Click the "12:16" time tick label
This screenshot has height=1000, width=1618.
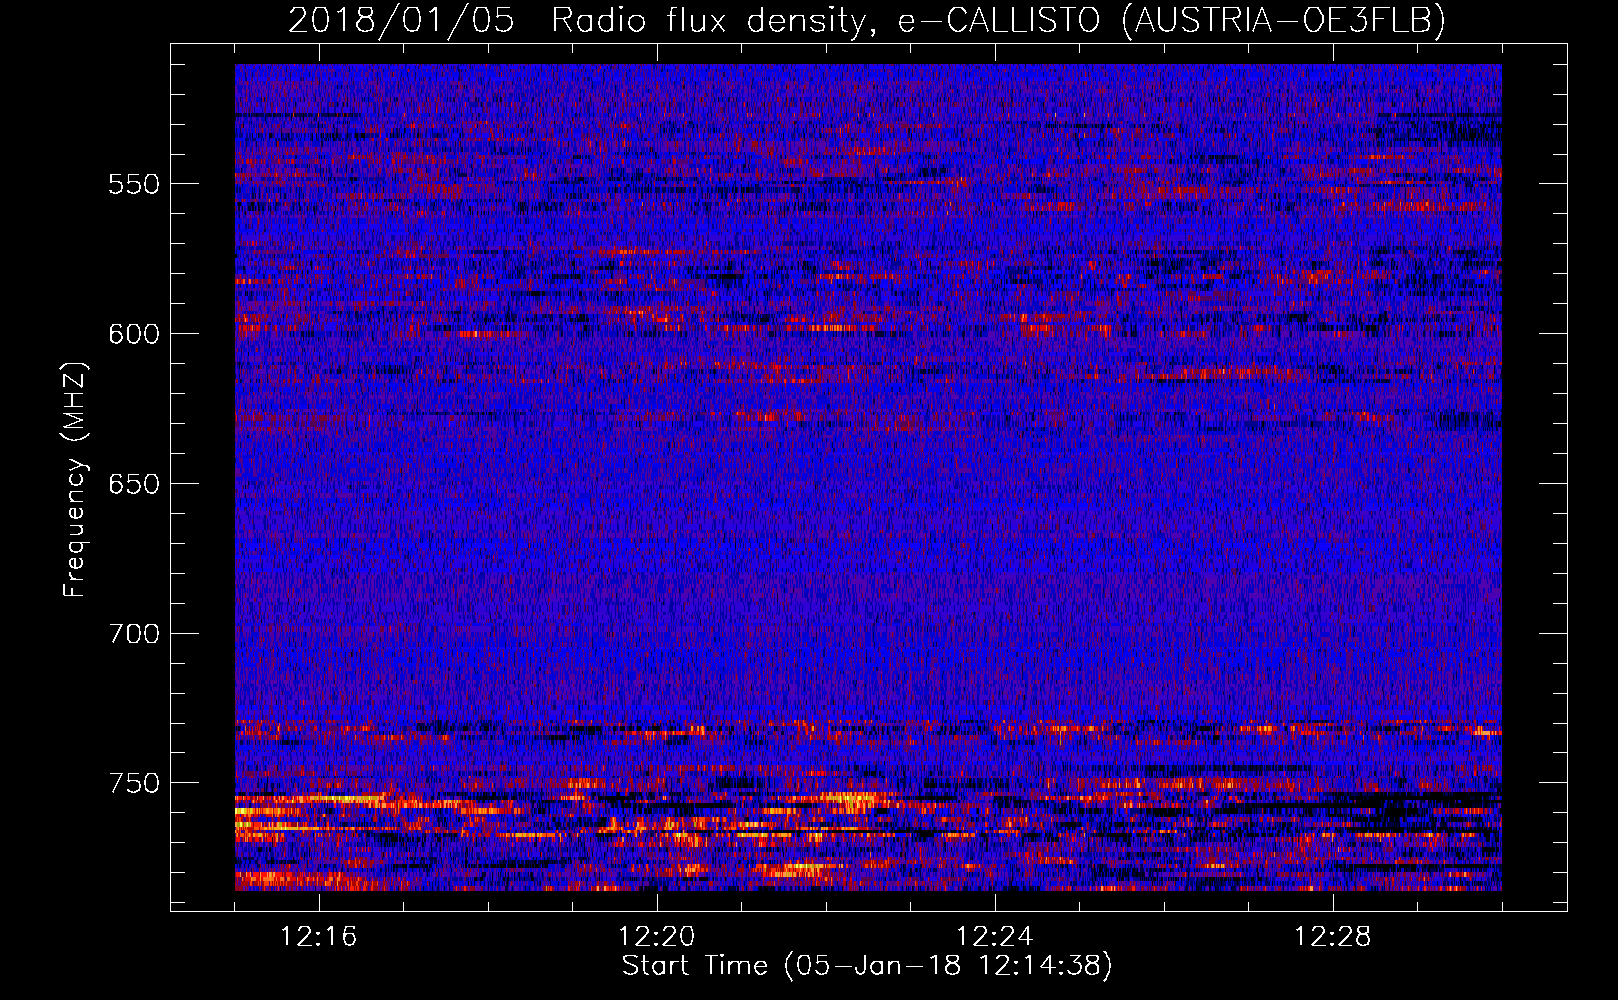click(x=318, y=937)
